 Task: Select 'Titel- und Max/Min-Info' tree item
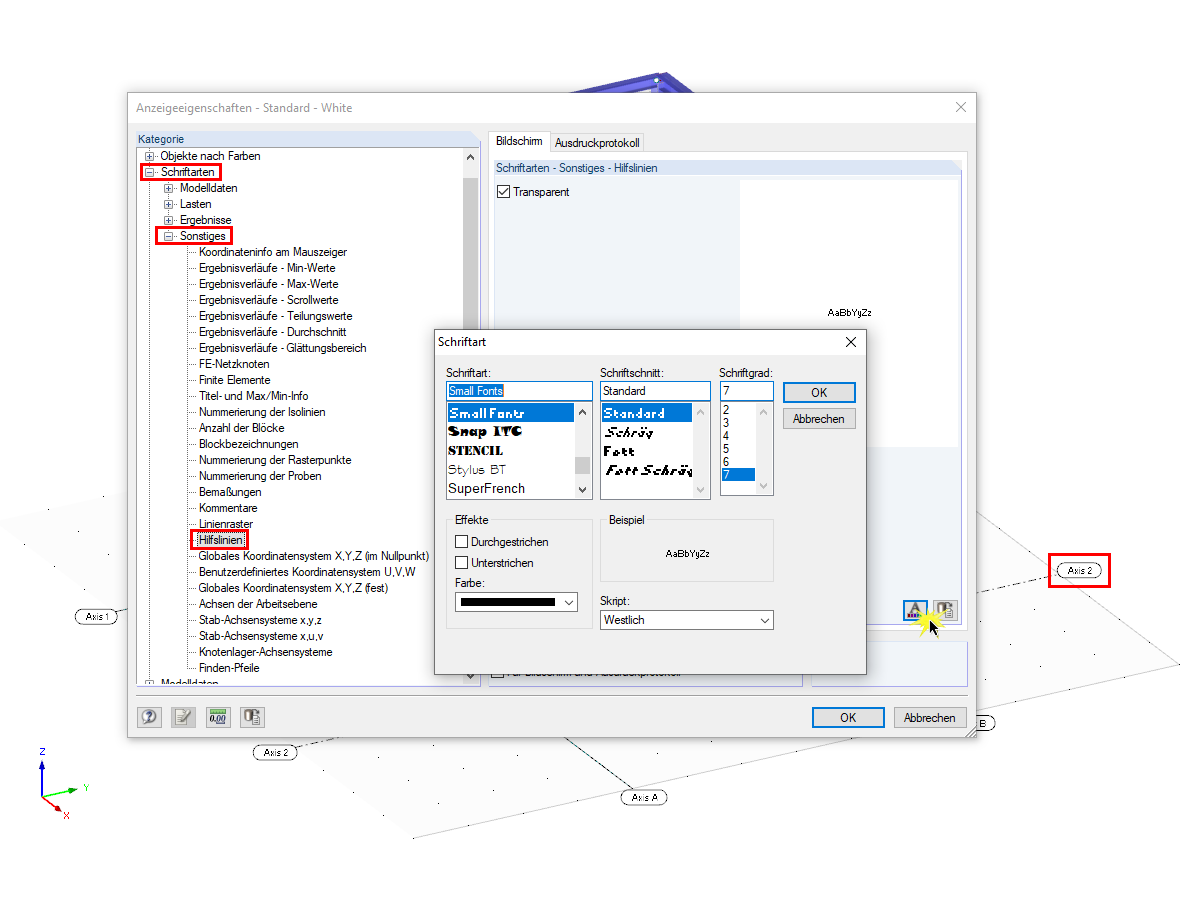[x=253, y=396]
